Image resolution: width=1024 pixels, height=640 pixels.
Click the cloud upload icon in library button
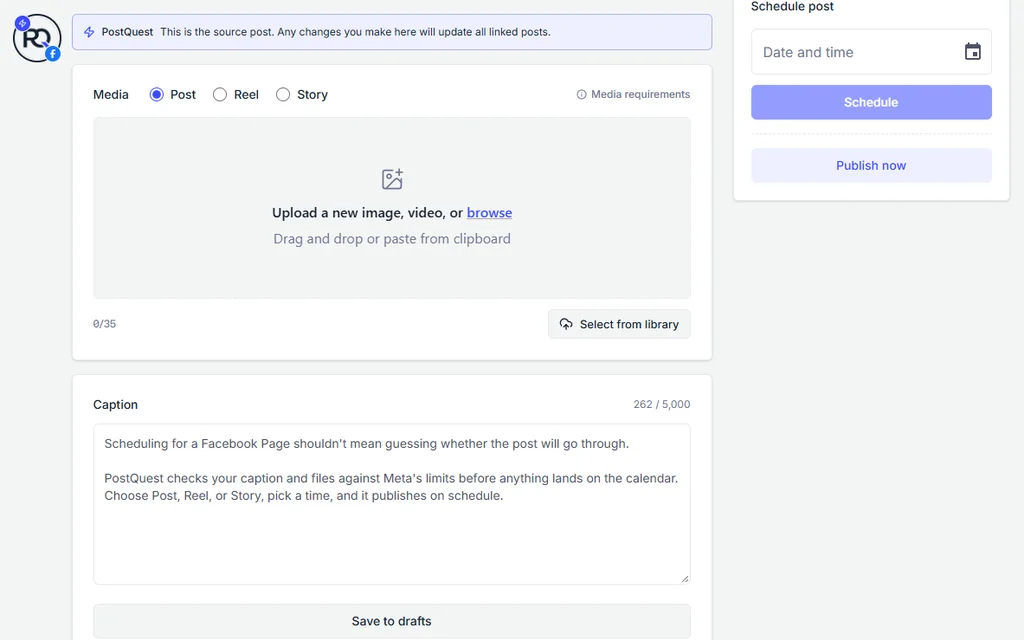point(566,324)
